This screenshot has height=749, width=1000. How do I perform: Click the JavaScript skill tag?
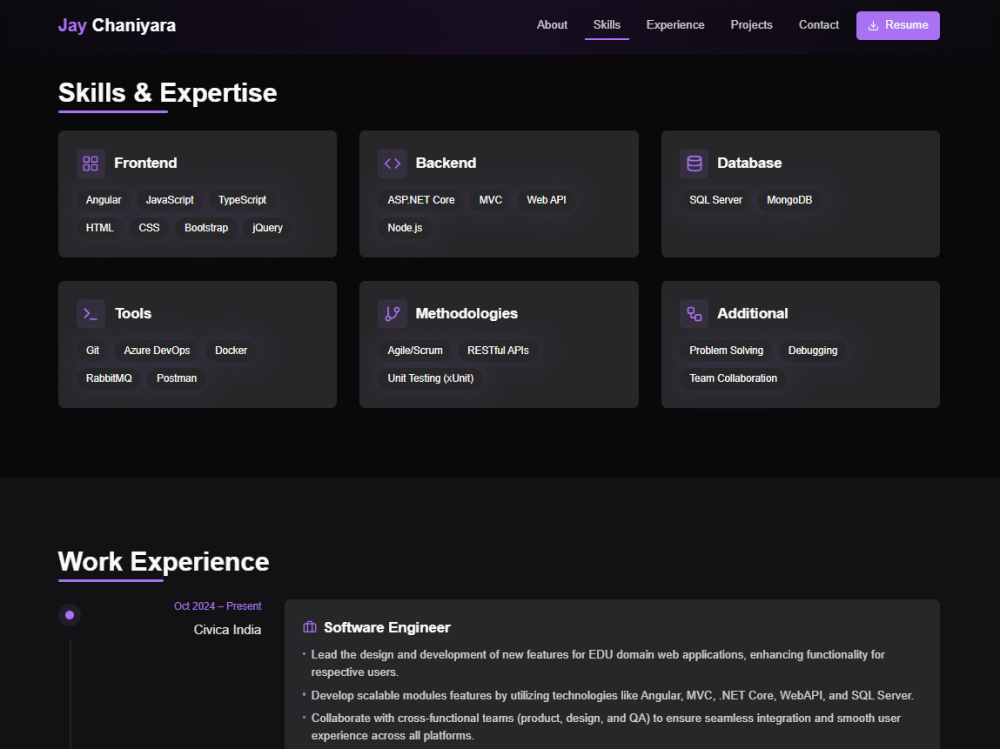[x=170, y=200]
